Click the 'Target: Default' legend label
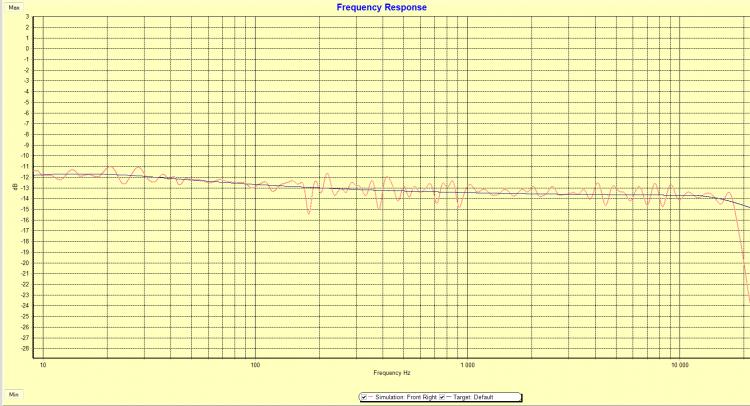Image resolution: width=750 pixels, height=406 pixels. coord(473,397)
